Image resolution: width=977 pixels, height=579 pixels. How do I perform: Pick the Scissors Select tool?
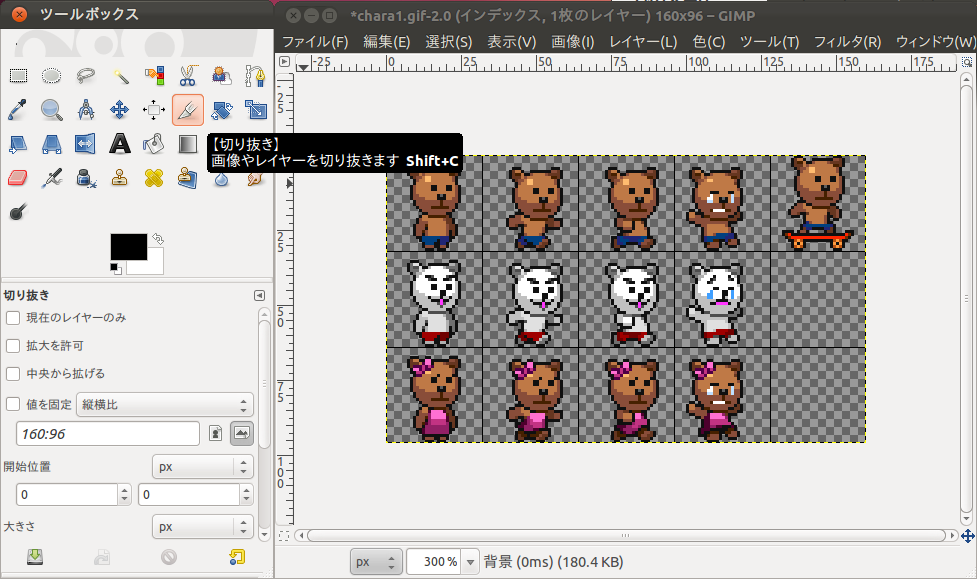coord(188,75)
